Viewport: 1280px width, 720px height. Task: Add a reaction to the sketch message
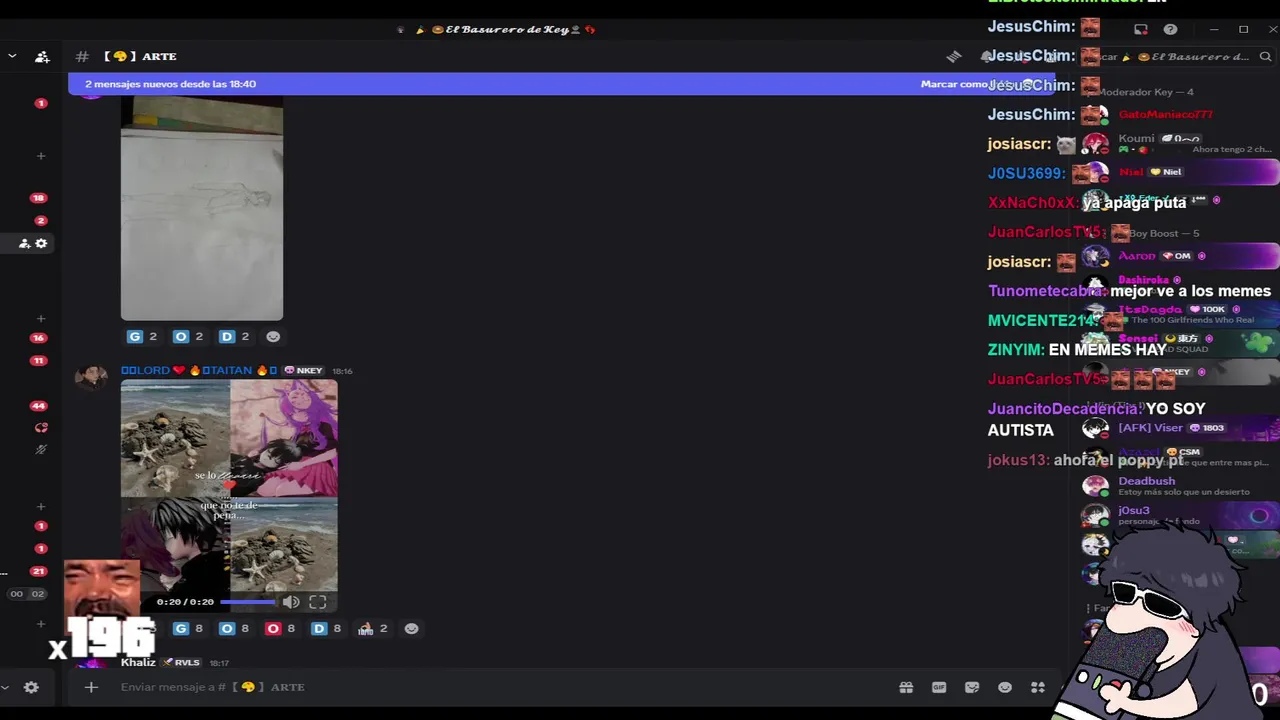[273, 336]
